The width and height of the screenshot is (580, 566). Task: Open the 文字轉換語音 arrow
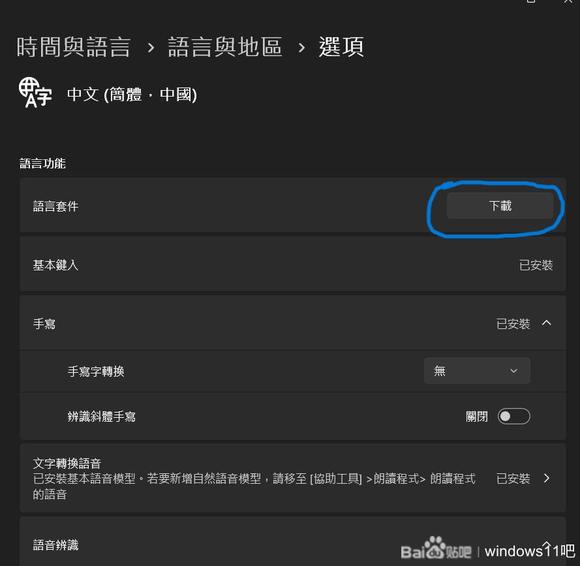tap(546, 478)
